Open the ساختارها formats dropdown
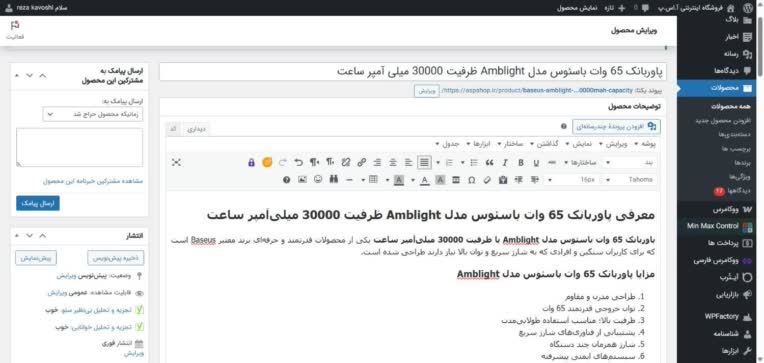Screen dimensions: 764x363 pyautogui.click(x=579, y=162)
